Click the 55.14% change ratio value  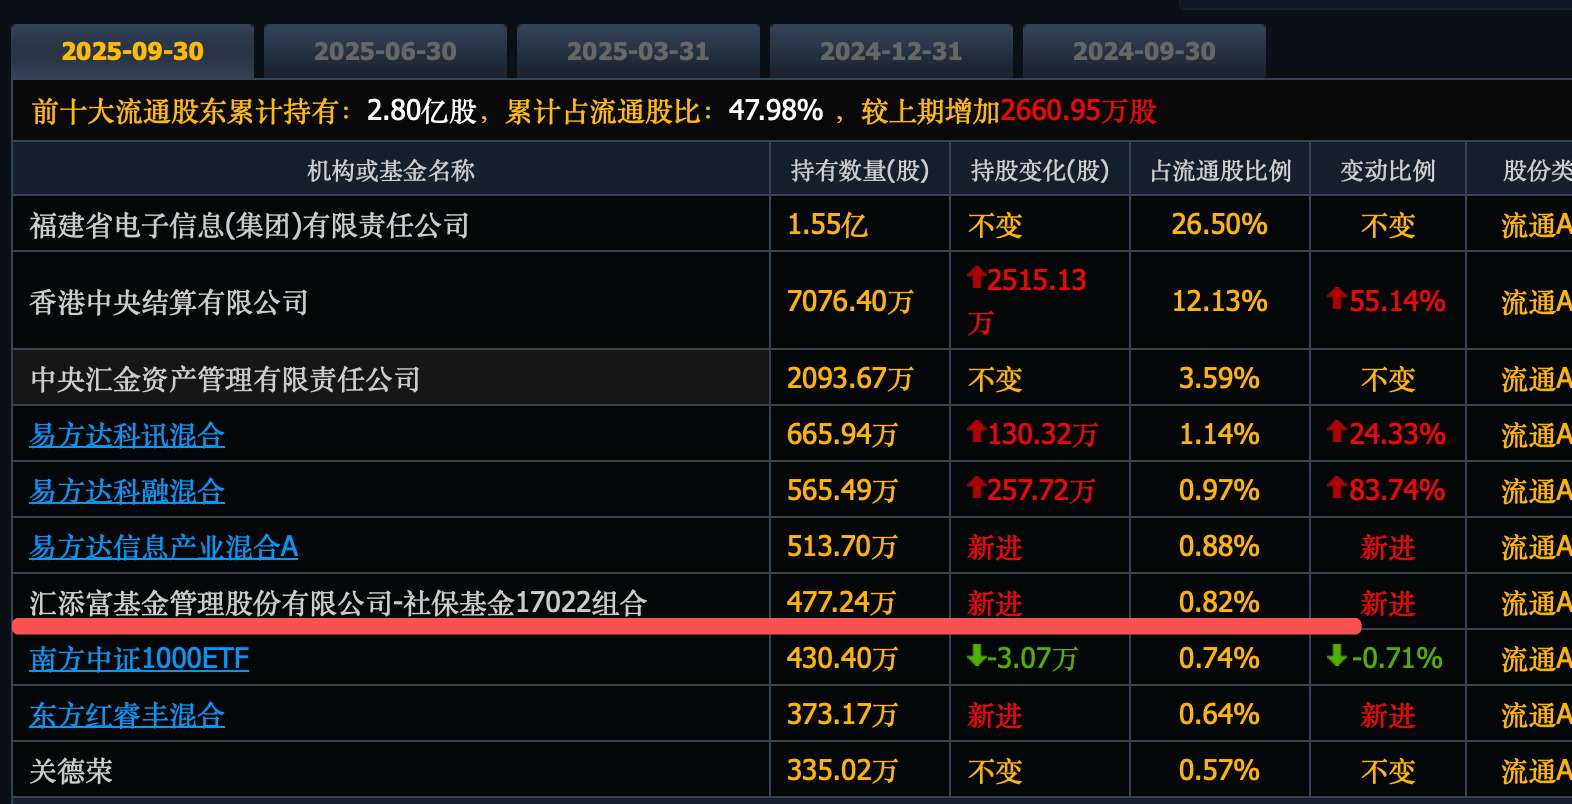(x=1387, y=301)
